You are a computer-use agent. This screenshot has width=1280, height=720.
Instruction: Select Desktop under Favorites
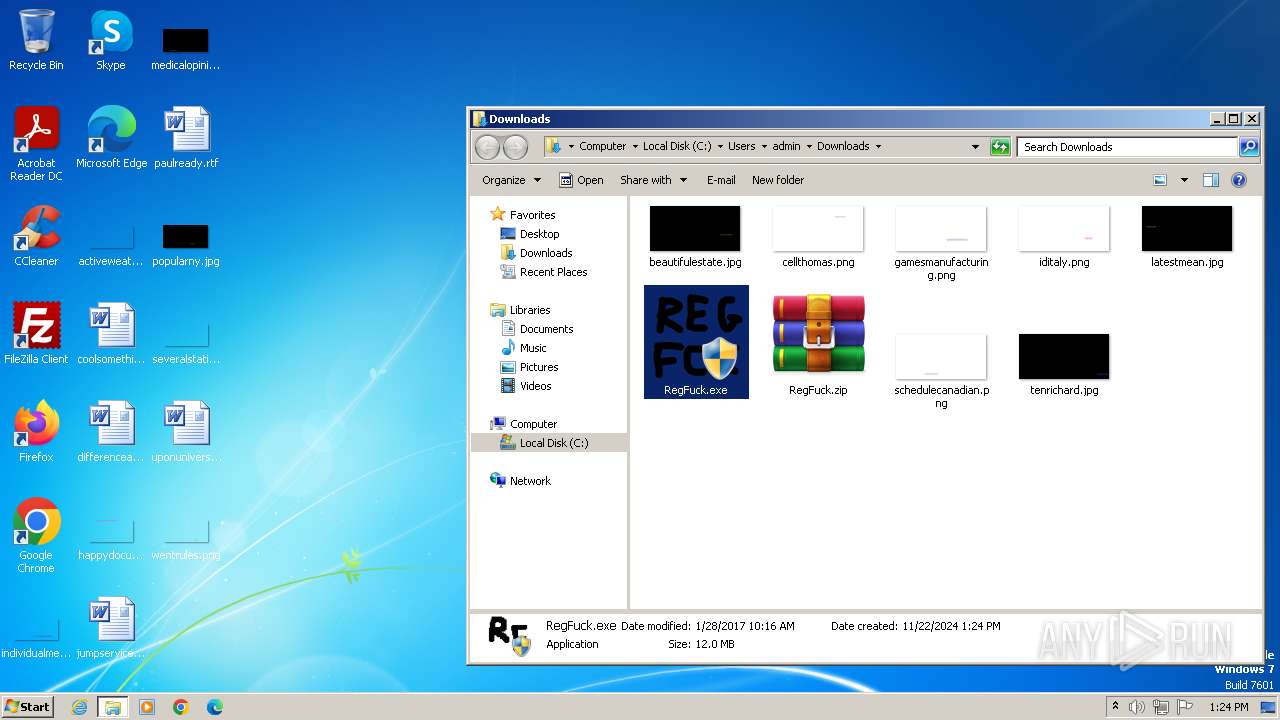539,234
